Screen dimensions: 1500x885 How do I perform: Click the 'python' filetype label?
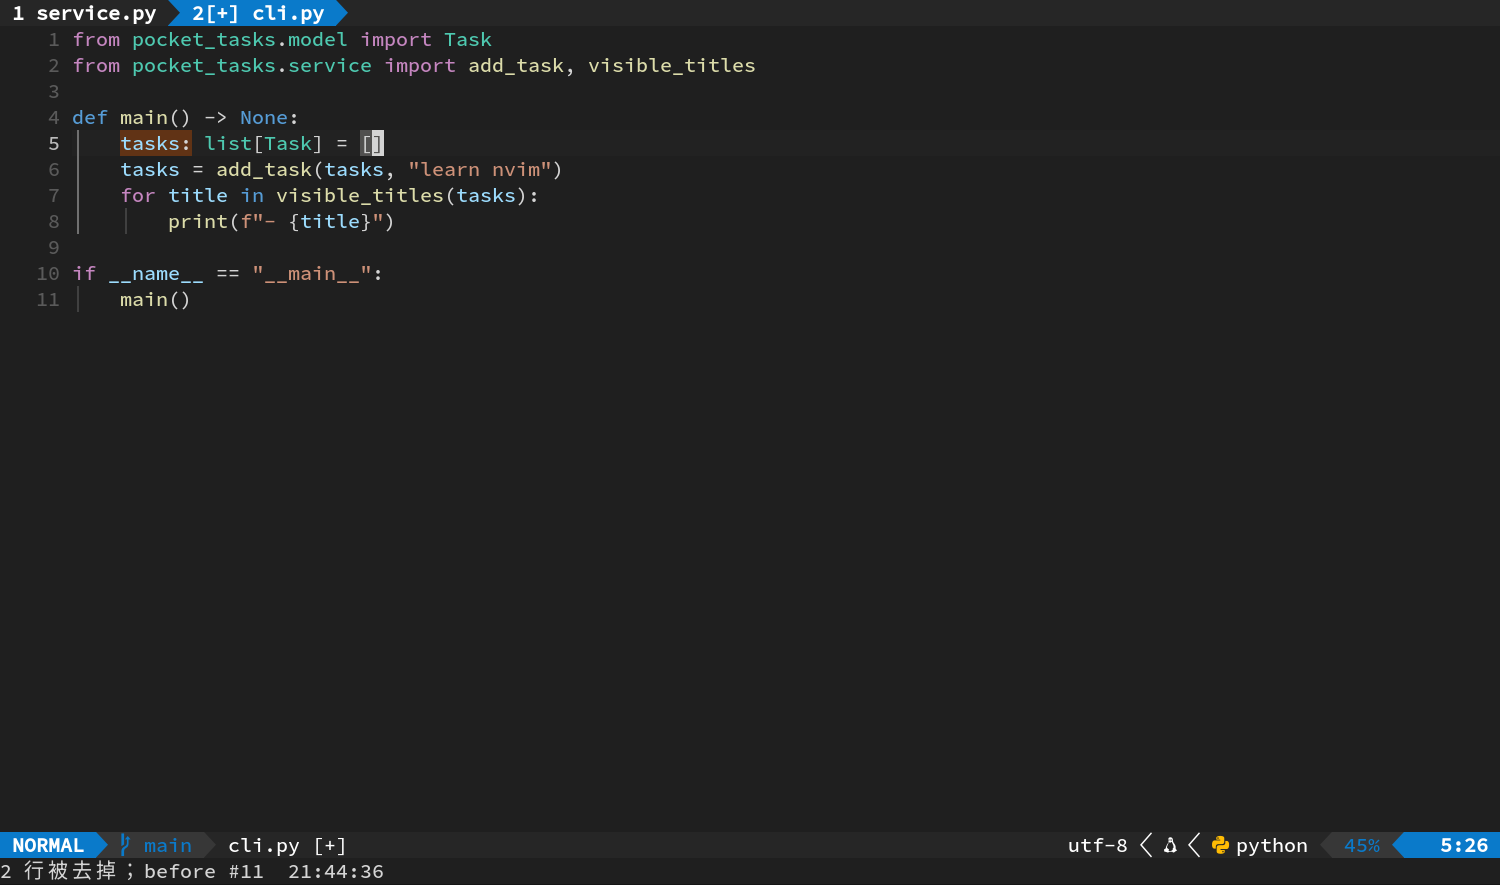(x=1271, y=845)
